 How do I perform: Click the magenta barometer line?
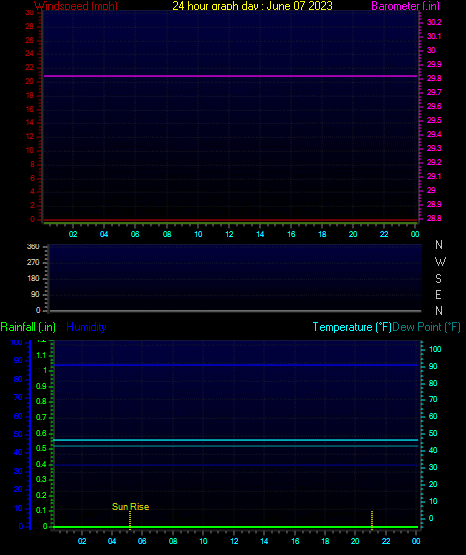230,76
